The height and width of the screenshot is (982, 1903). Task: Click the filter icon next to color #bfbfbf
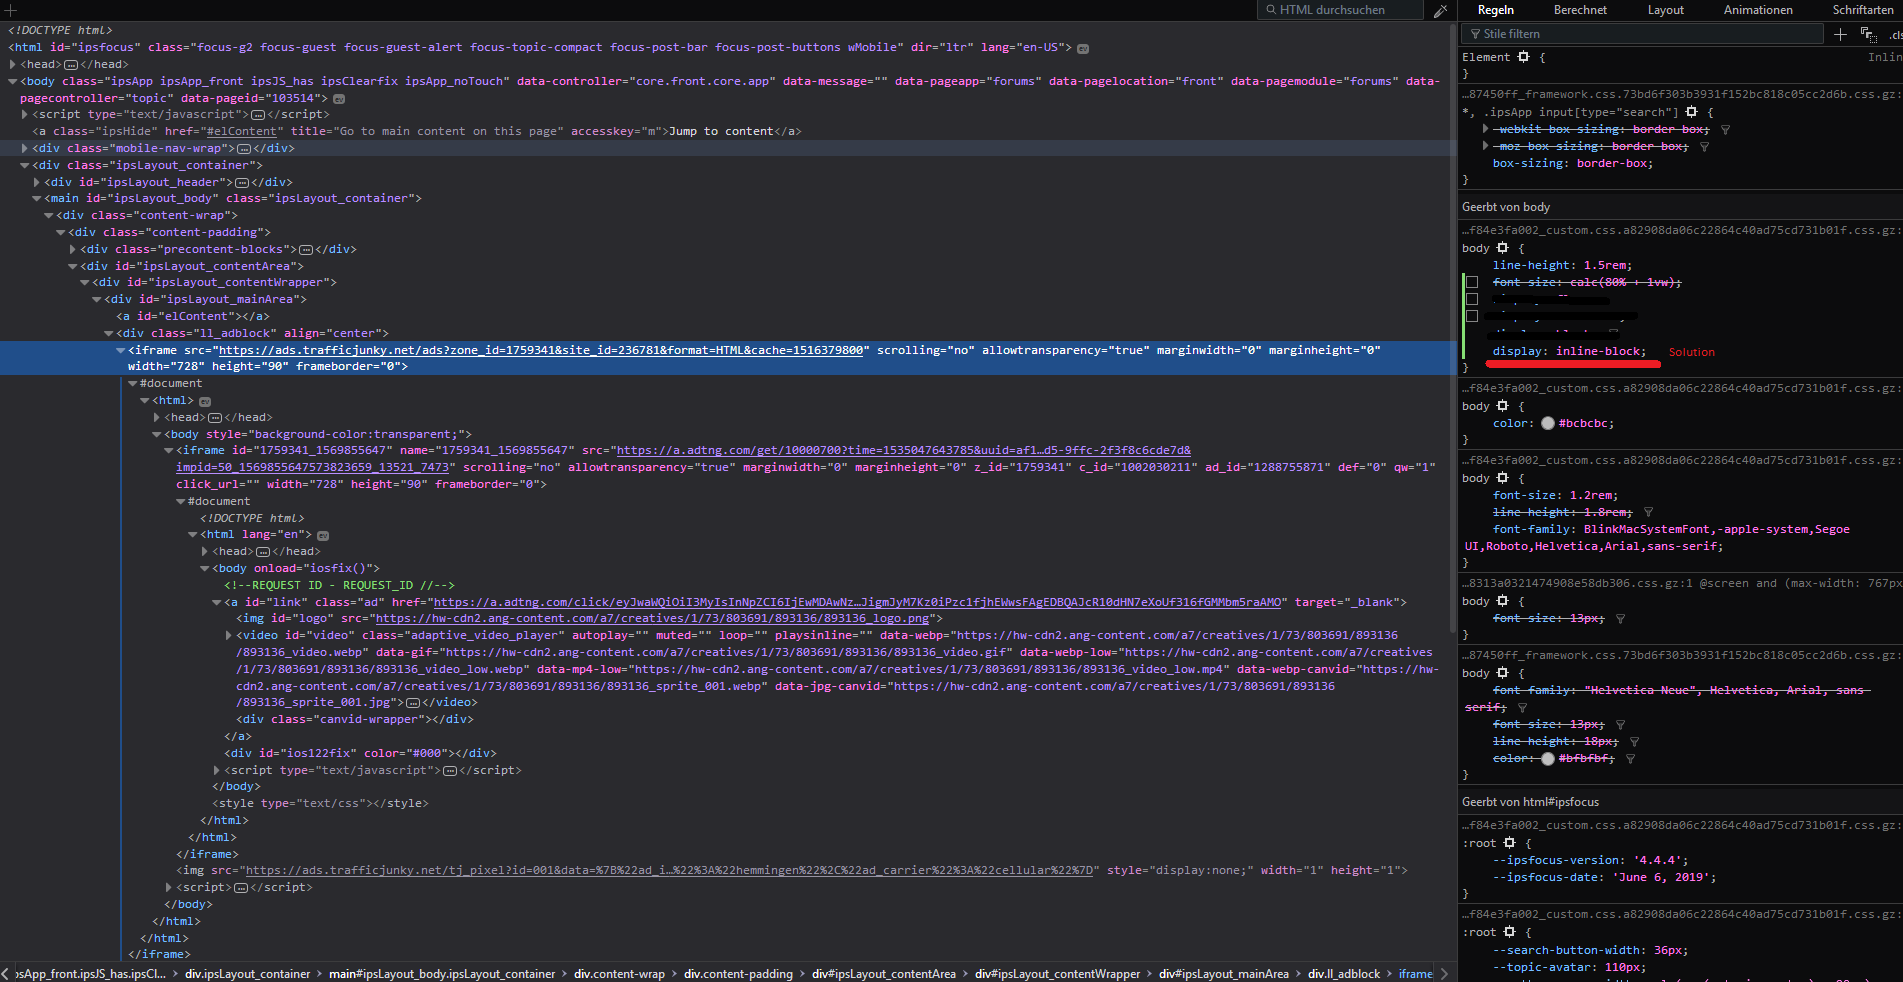(1630, 759)
